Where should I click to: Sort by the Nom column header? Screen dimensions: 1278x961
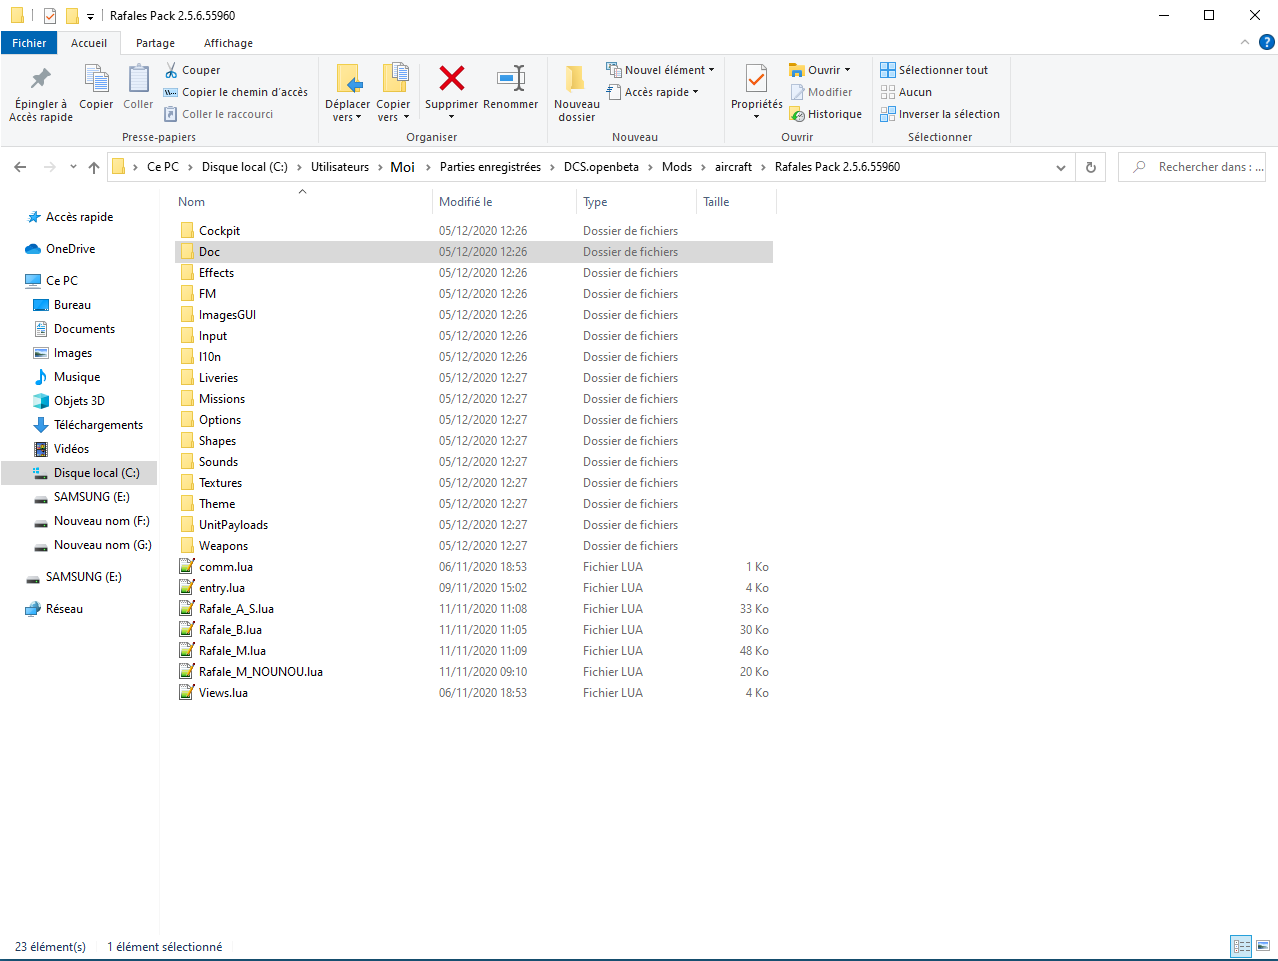[x=303, y=202]
